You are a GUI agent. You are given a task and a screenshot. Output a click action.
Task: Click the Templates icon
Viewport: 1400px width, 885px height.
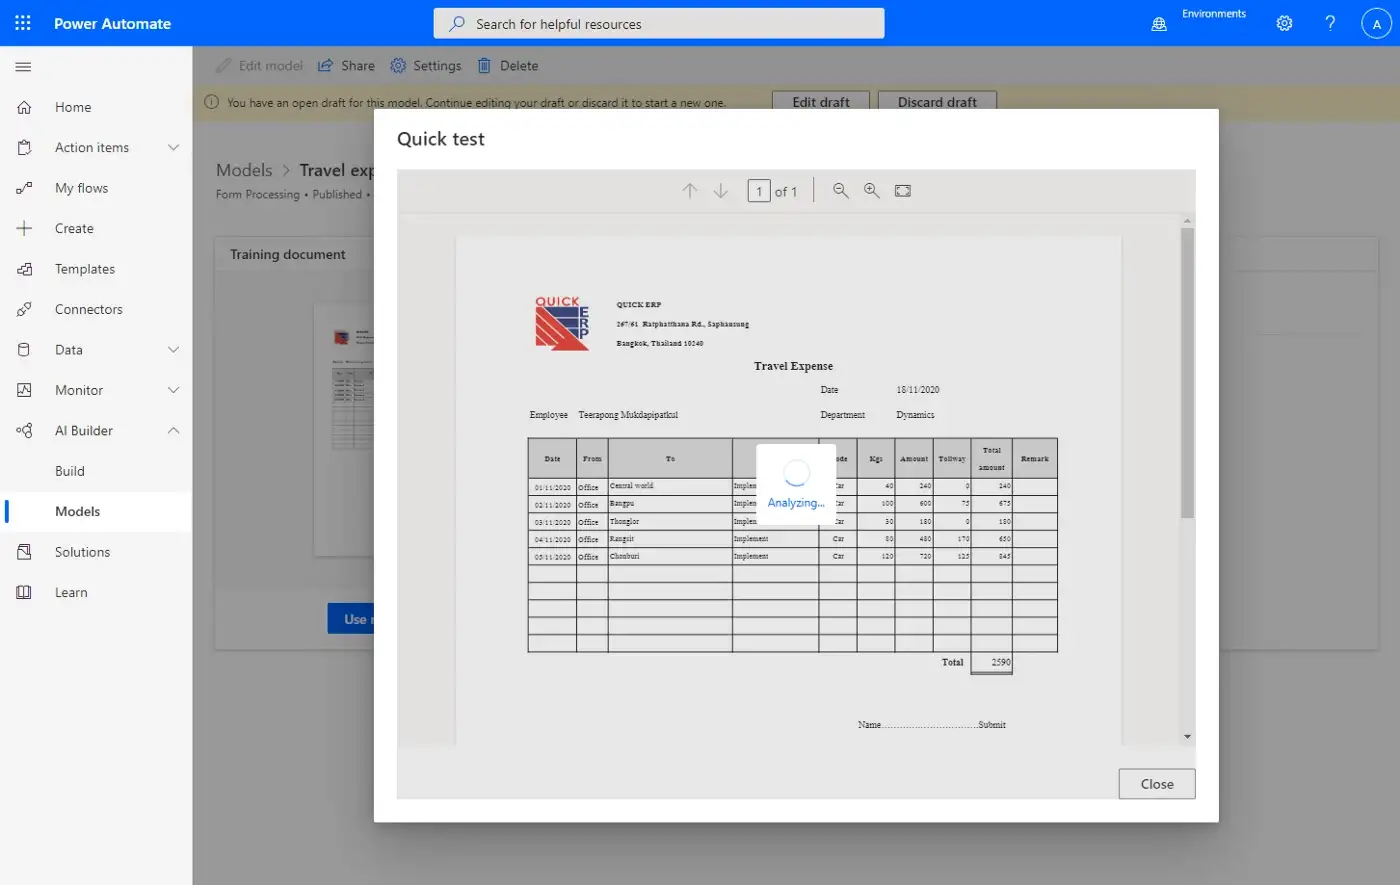pyautogui.click(x=24, y=269)
